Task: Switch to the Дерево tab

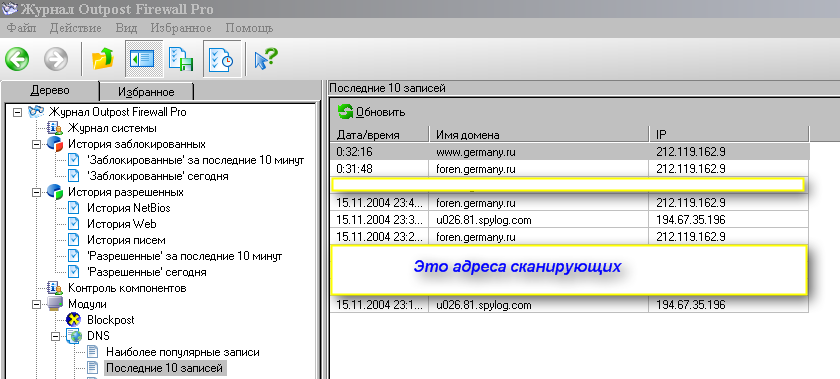Action: click(x=50, y=90)
